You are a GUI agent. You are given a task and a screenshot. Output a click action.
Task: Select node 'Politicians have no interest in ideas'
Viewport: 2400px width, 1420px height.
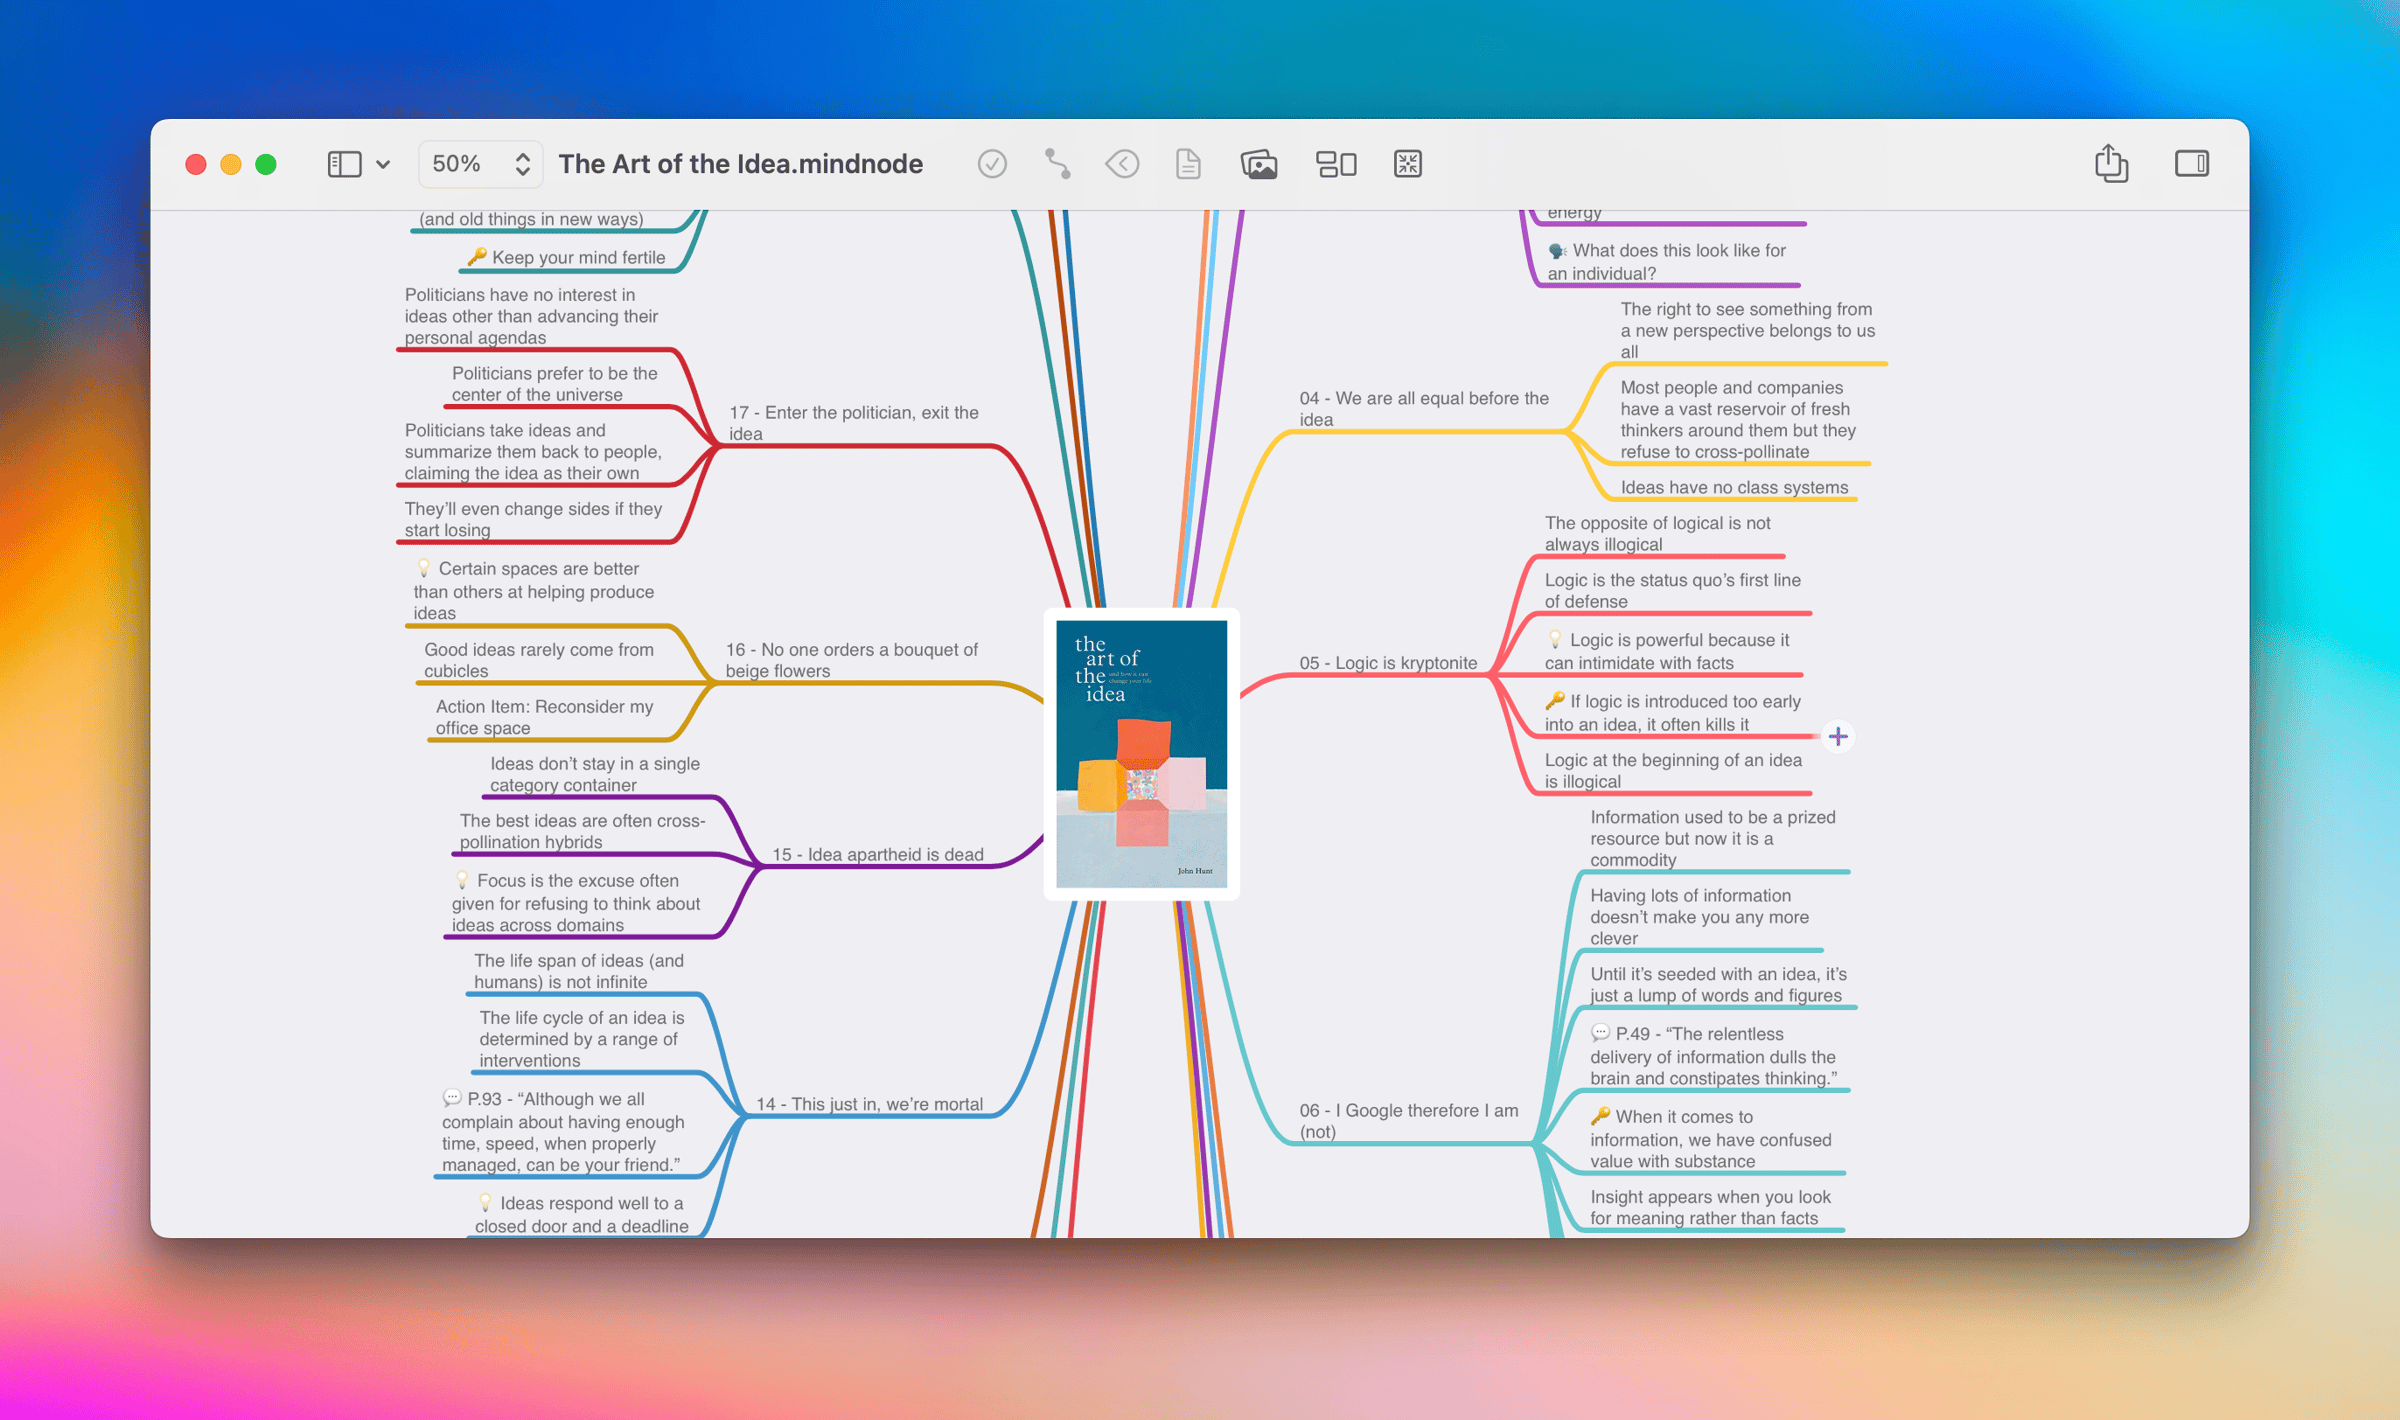coord(531,316)
